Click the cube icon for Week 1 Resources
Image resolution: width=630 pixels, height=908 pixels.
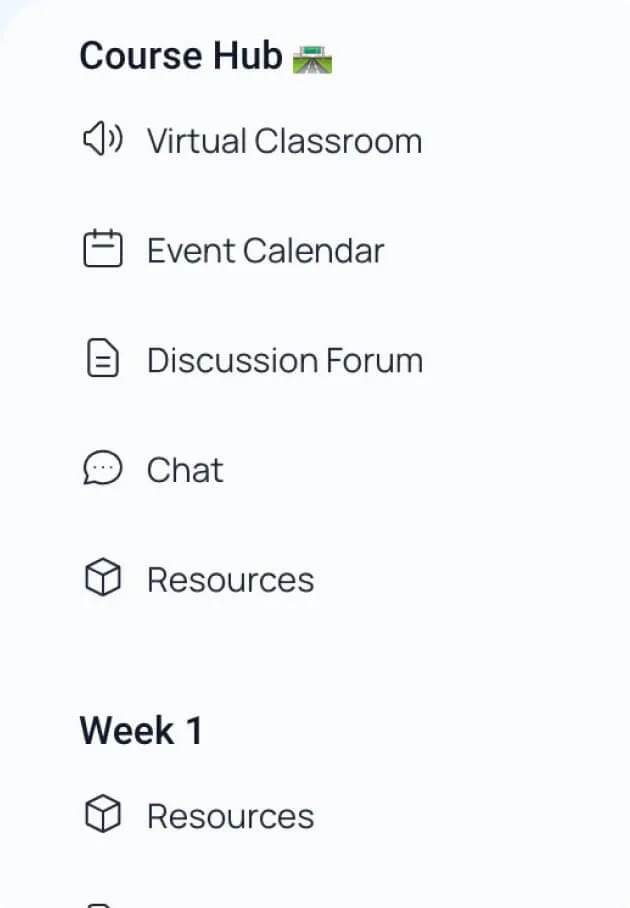coord(101,816)
